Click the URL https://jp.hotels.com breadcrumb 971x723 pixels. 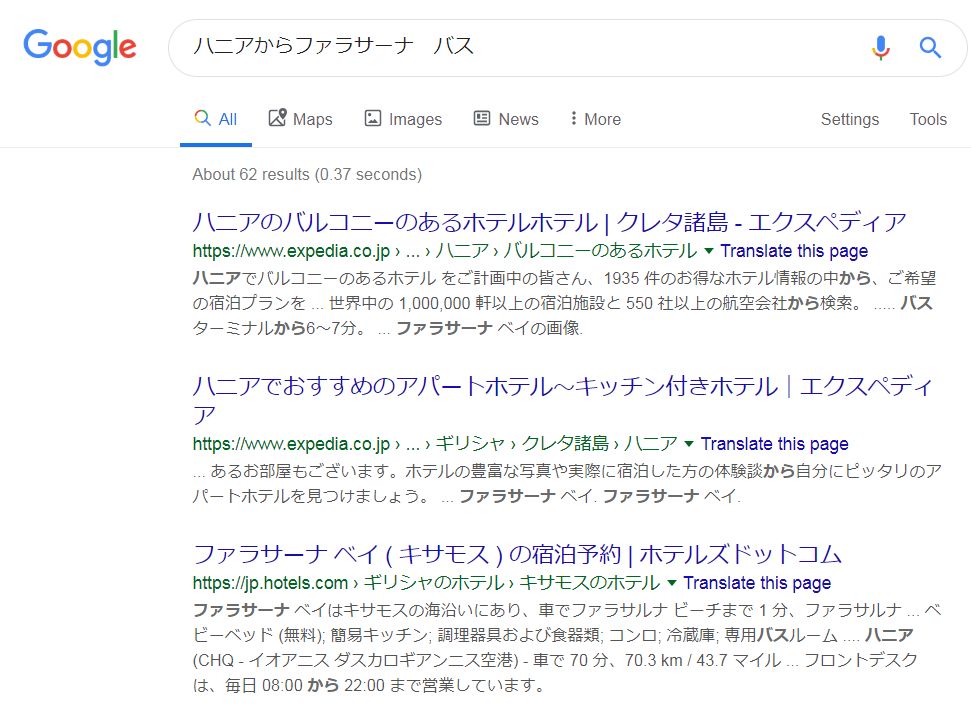pyautogui.click(x=270, y=583)
